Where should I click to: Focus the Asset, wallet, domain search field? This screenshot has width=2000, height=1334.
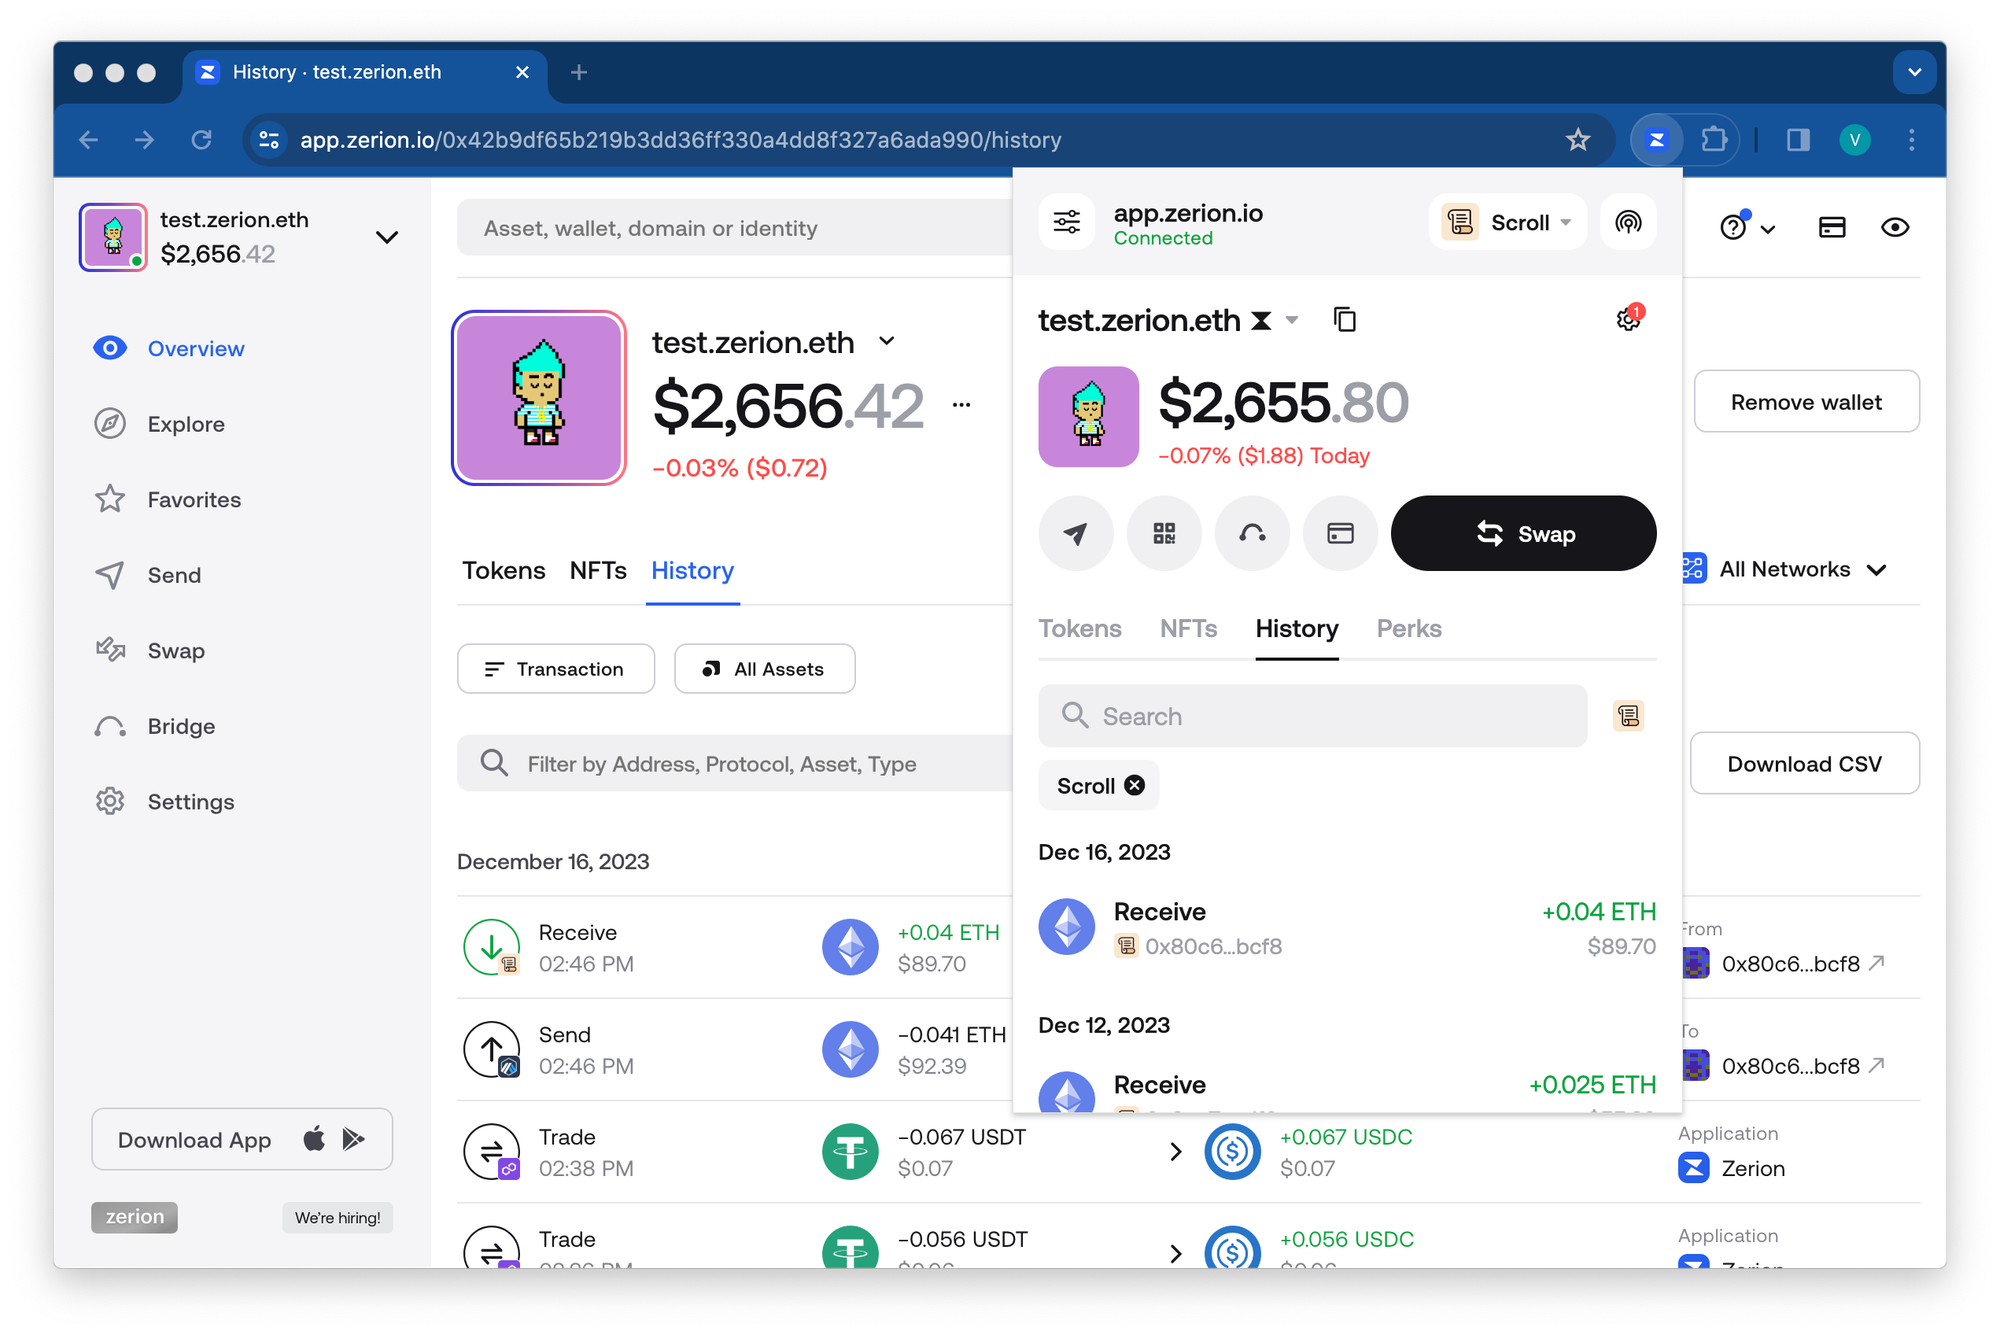[735, 228]
